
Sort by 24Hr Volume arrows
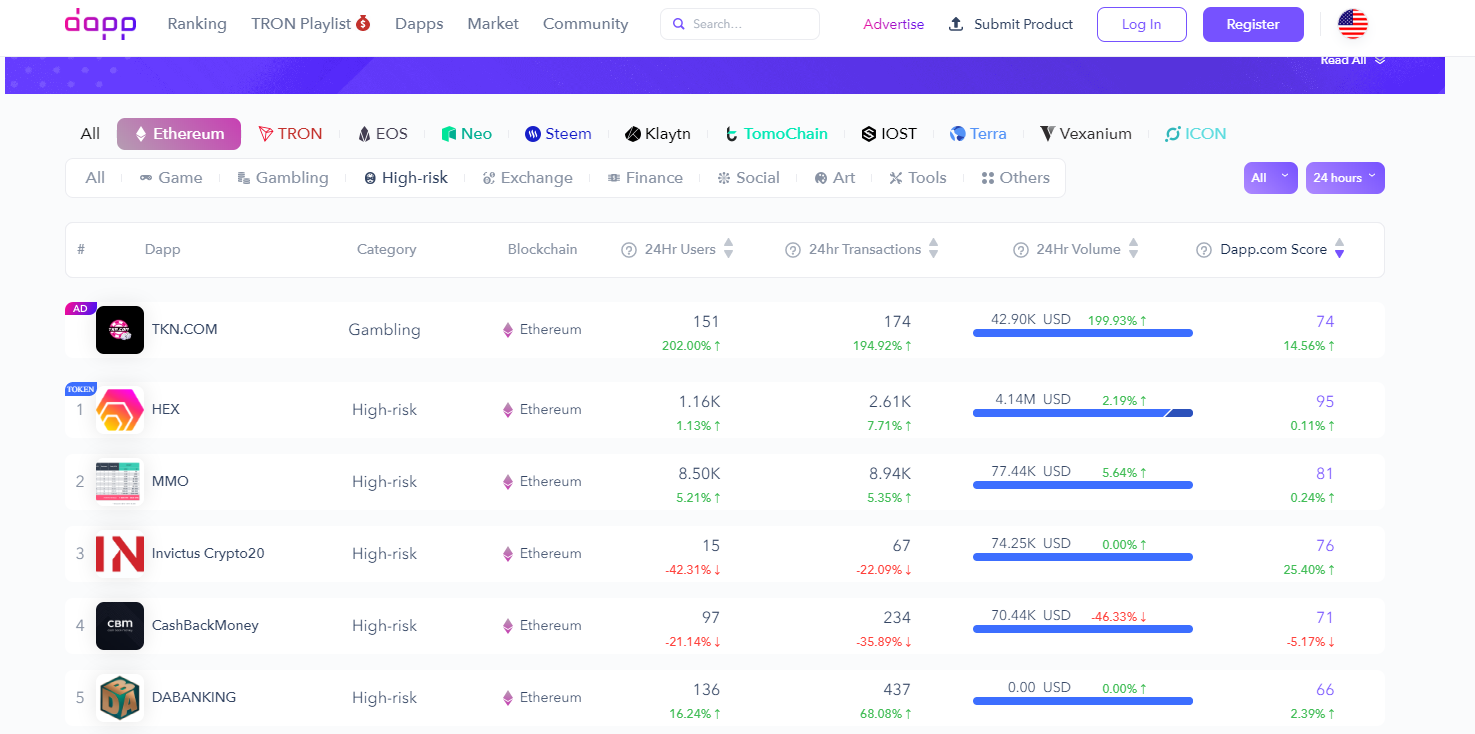pyautogui.click(x=1134, y=249)
